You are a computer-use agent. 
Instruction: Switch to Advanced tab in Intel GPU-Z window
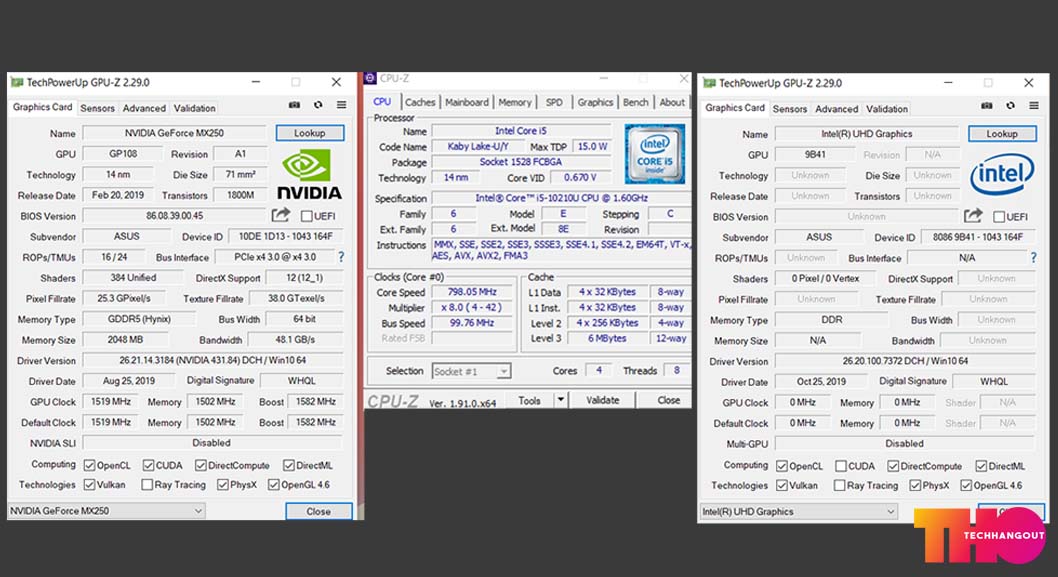click(836, 109)
